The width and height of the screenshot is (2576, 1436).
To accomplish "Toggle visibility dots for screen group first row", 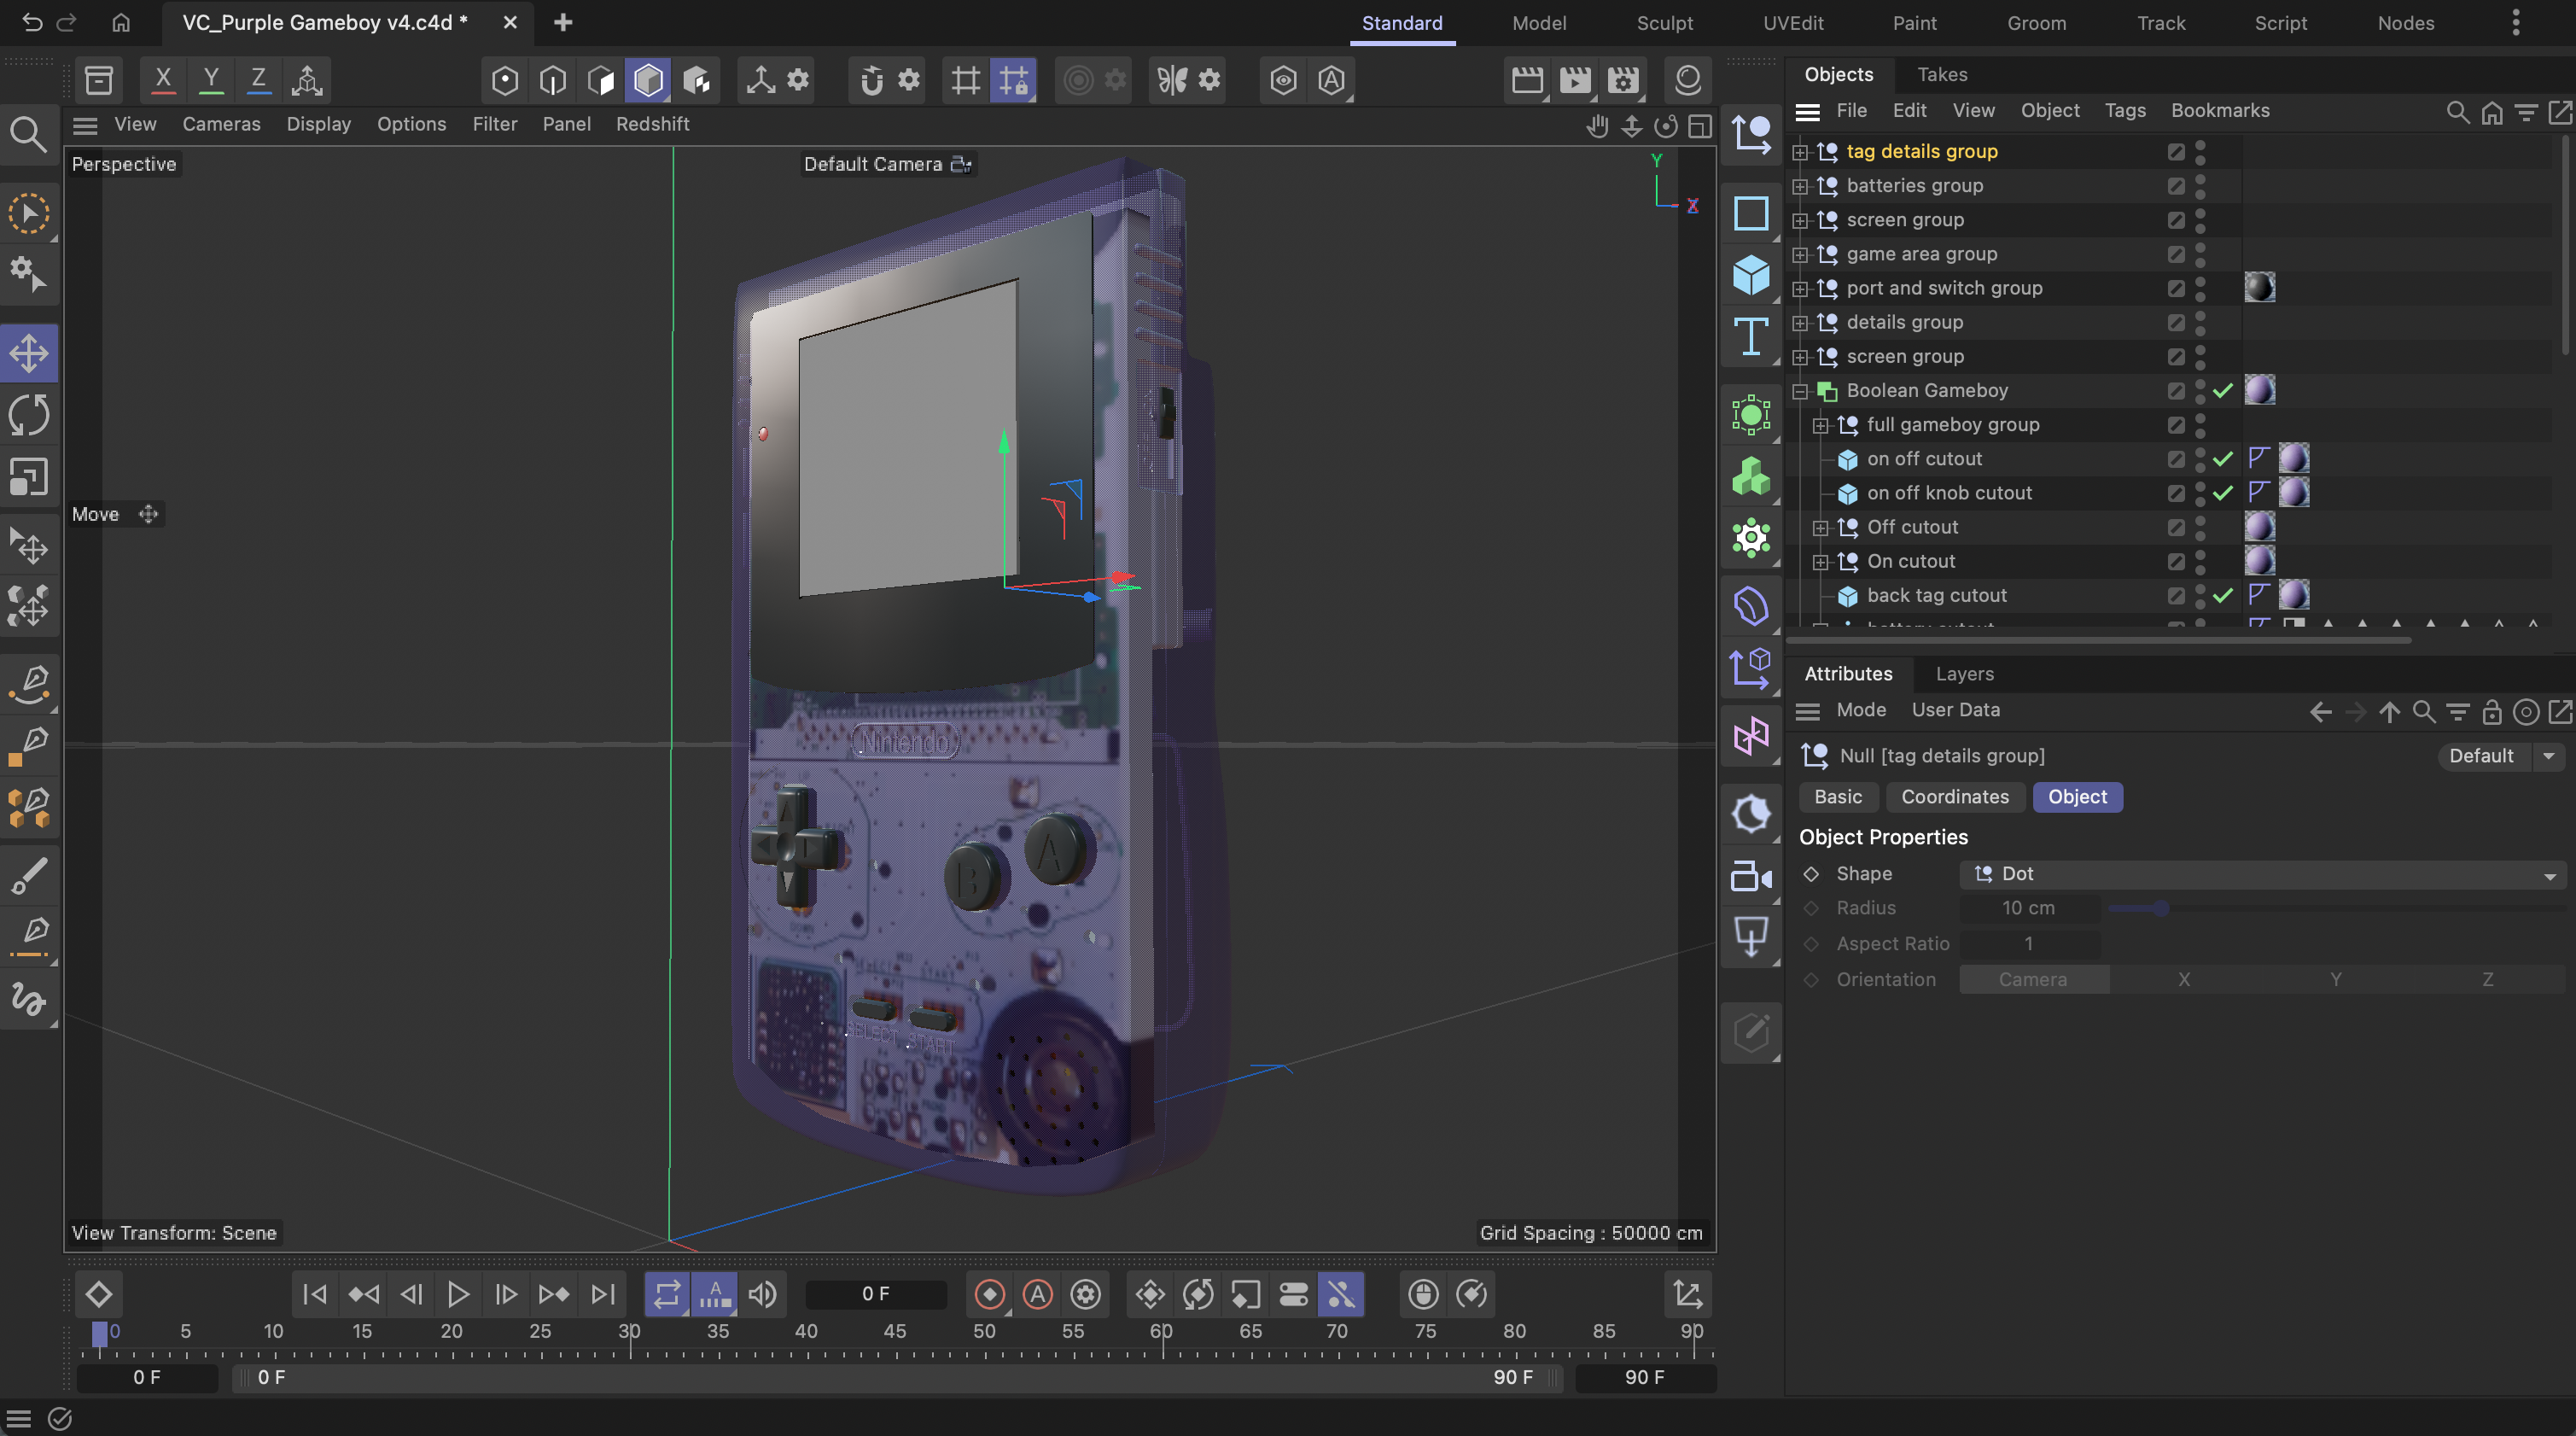I will 2200,220.
